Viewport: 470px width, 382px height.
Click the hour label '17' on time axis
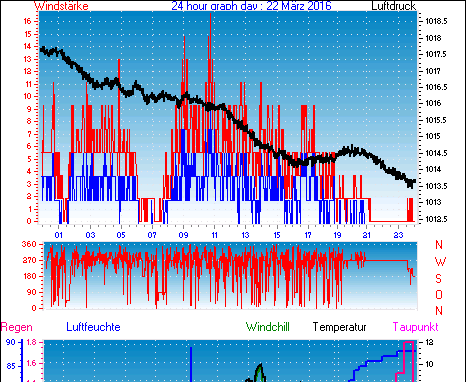308,235
